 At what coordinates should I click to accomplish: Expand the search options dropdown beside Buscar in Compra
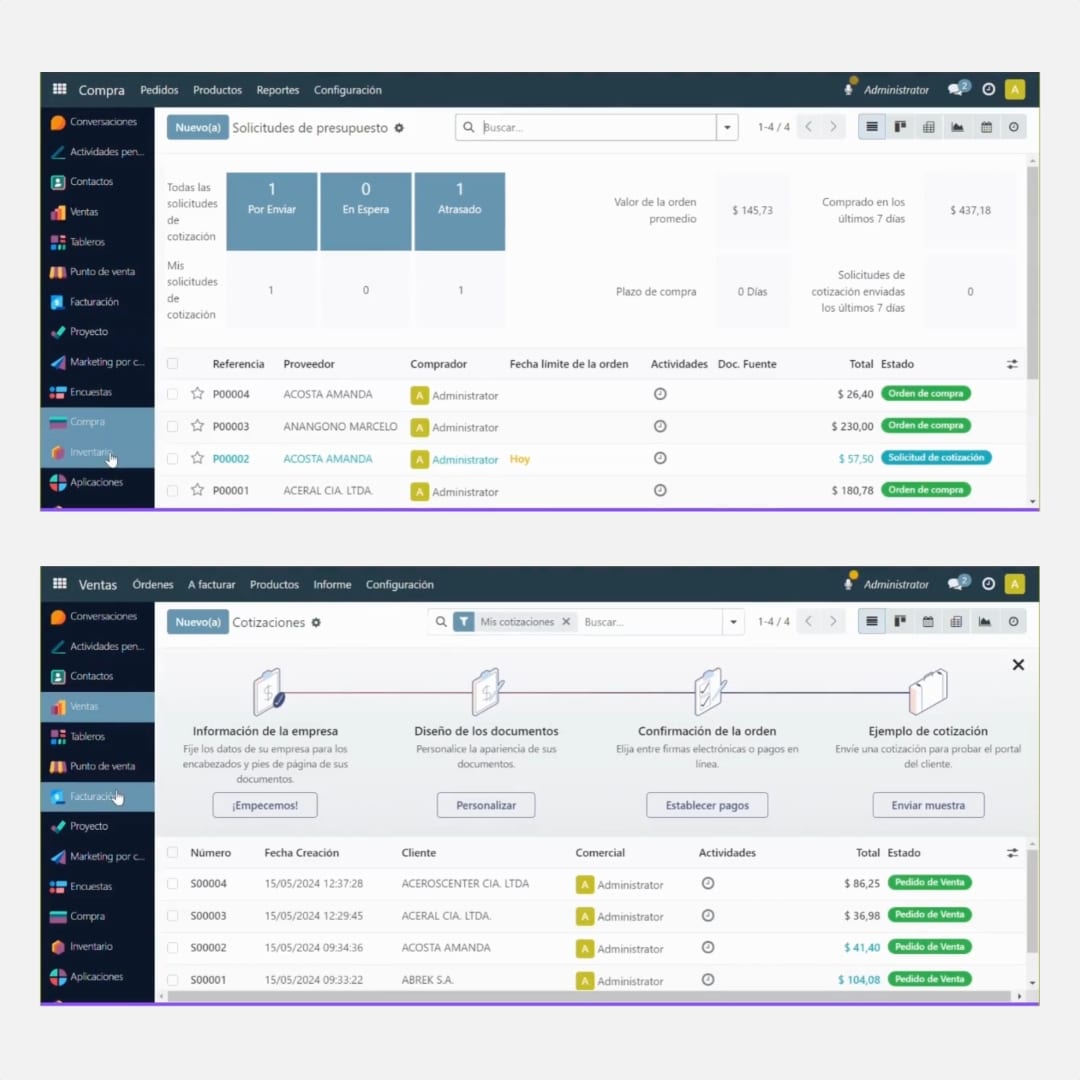(728, 128)
